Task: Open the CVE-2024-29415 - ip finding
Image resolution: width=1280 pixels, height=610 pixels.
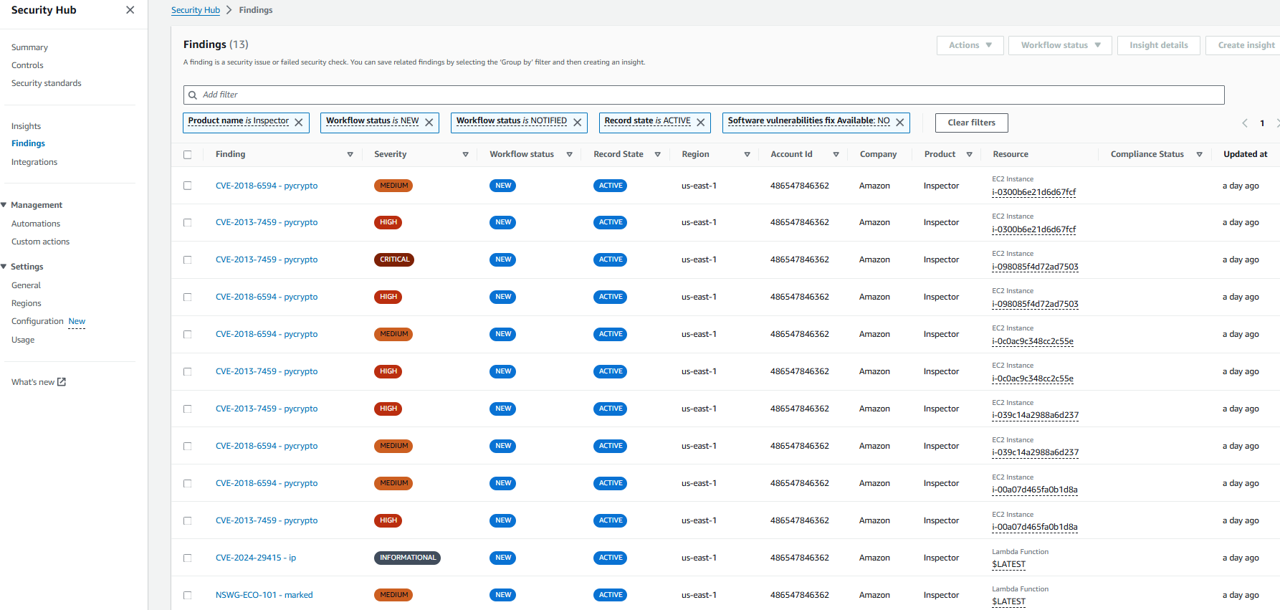Action: 256,558
